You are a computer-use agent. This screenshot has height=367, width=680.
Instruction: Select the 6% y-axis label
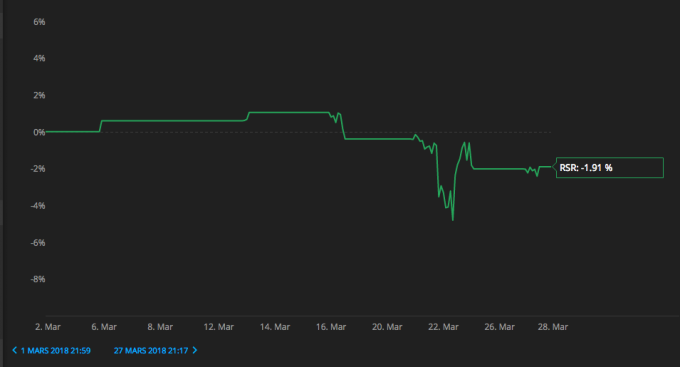click(x=39, y=22)
